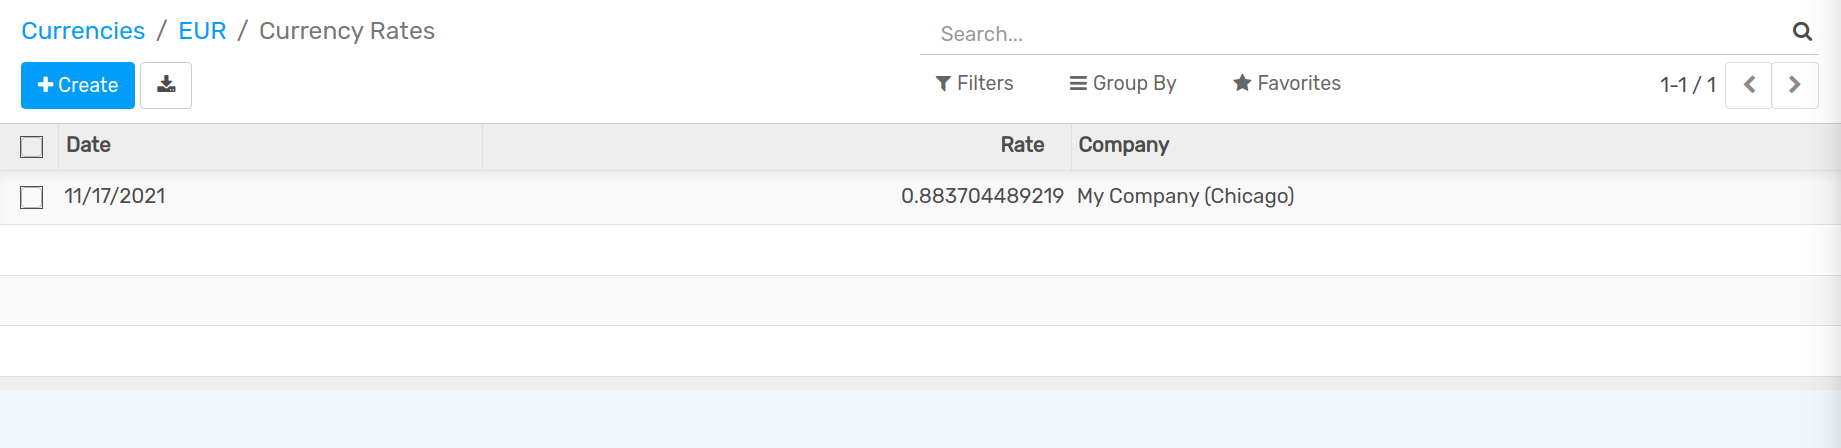
Task: Go to previous page with left chevron
Action: 1749,85
